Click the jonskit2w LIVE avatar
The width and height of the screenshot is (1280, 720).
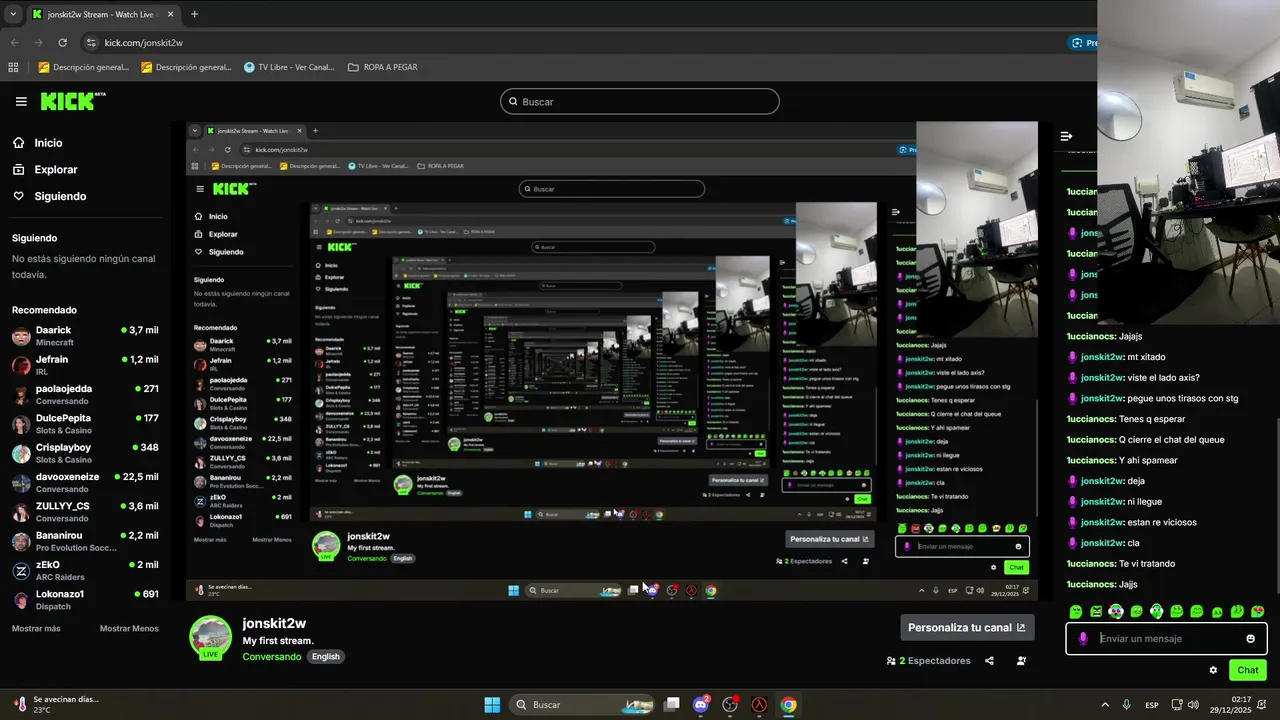pyautogui.click(x=210, y=637)
